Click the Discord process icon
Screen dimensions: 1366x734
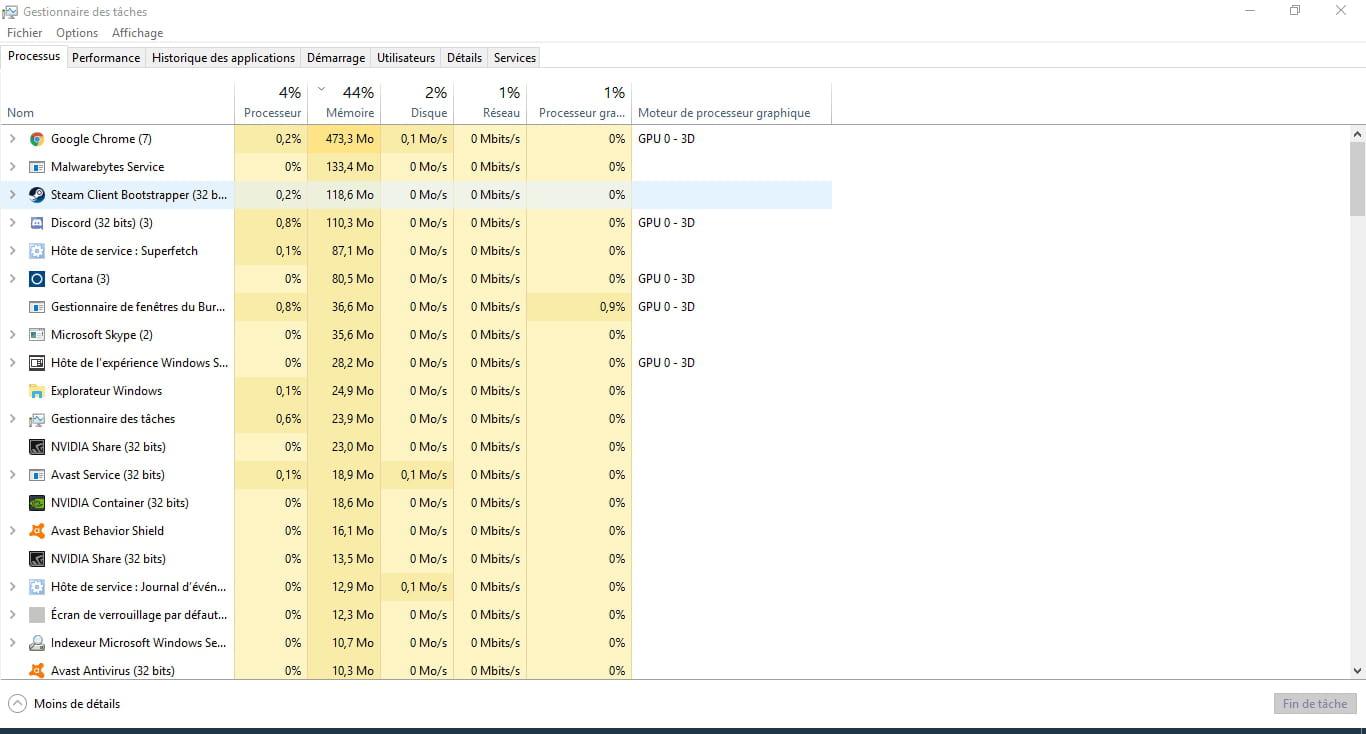tap(37, 223)
